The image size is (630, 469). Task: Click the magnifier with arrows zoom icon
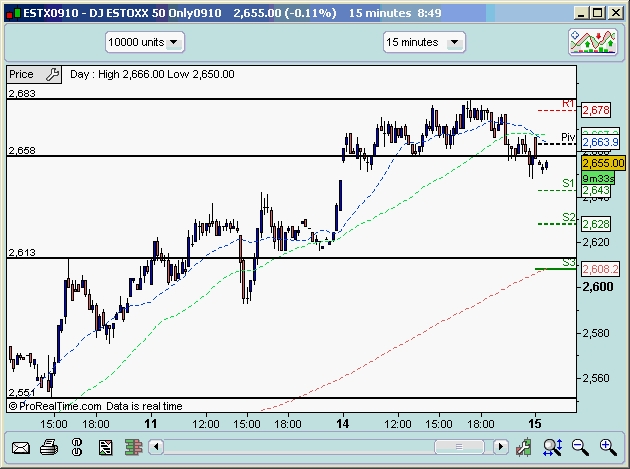point(552,447)
